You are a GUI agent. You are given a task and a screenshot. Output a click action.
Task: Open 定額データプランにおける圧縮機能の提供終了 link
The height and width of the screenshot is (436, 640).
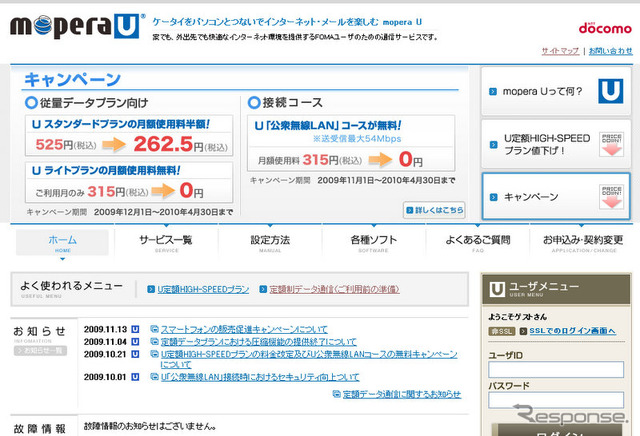258,342
